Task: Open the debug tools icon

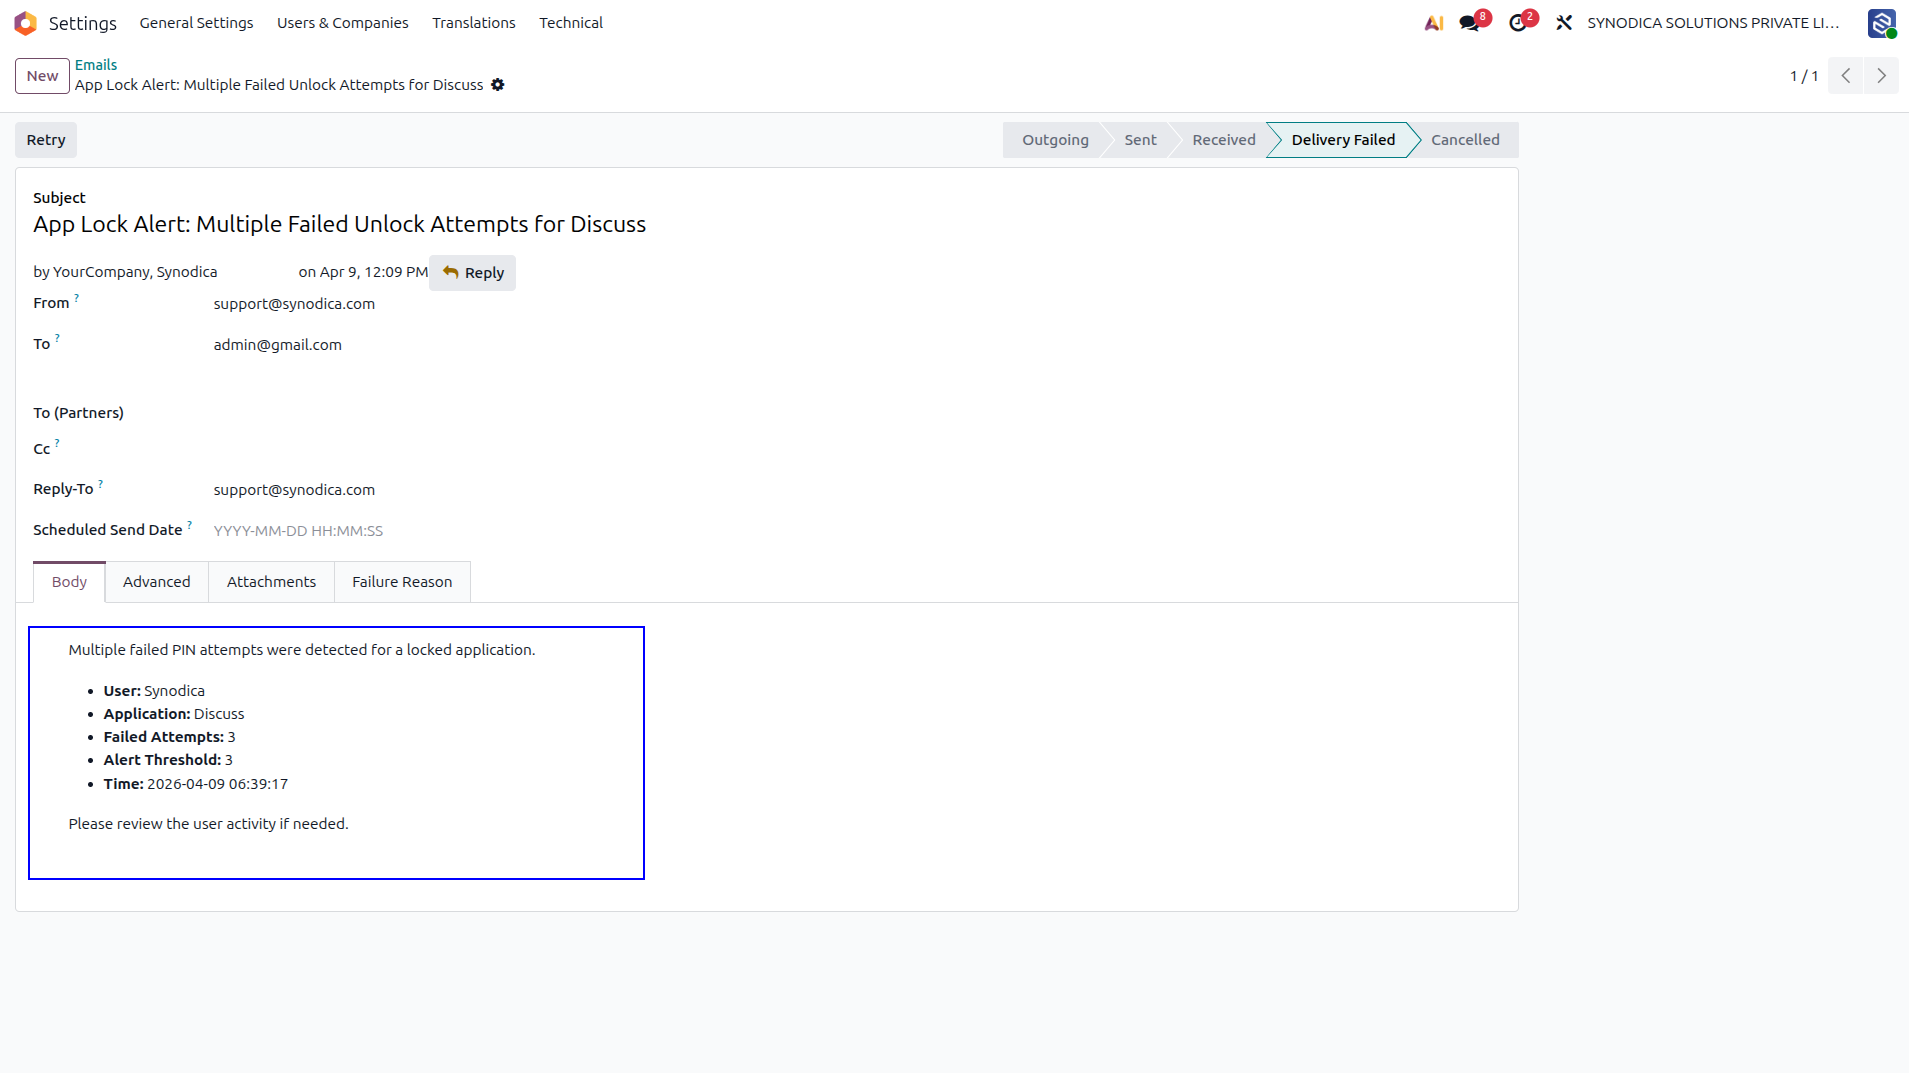Action: tap(1564, 23)
